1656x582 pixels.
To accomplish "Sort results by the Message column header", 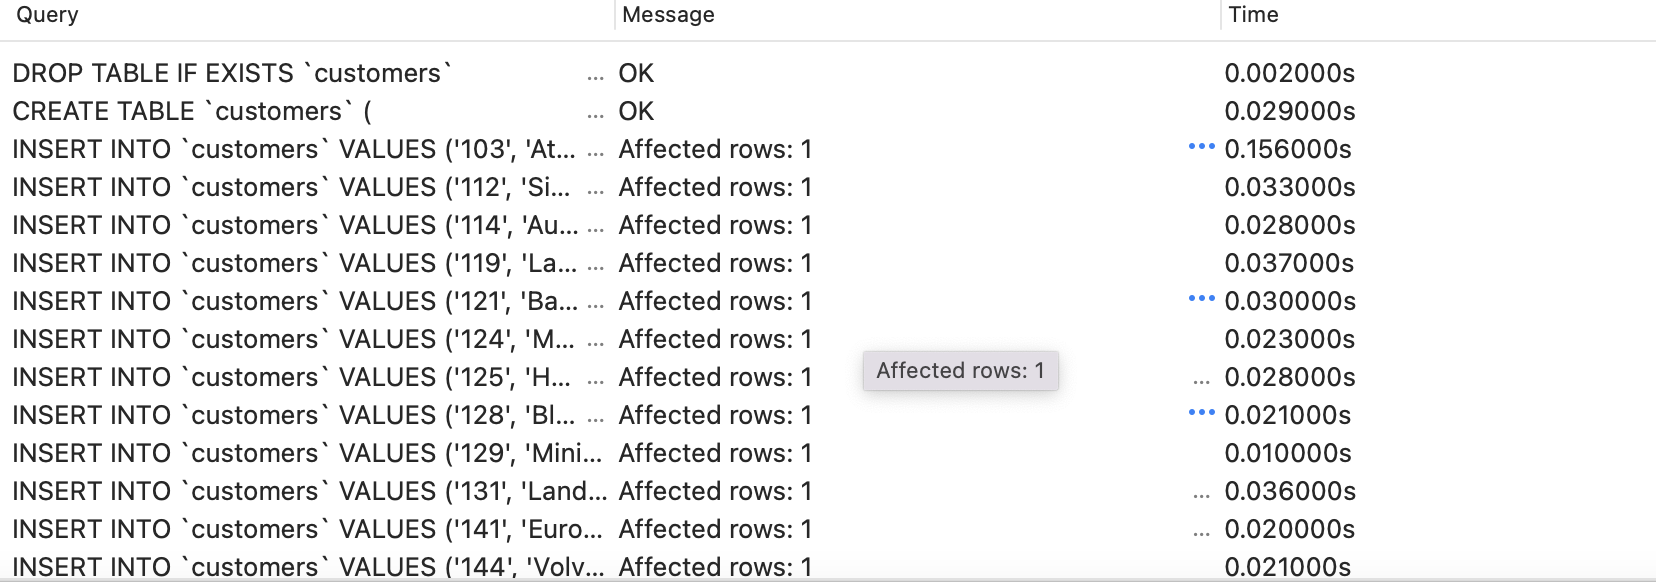I will (667, 14).
